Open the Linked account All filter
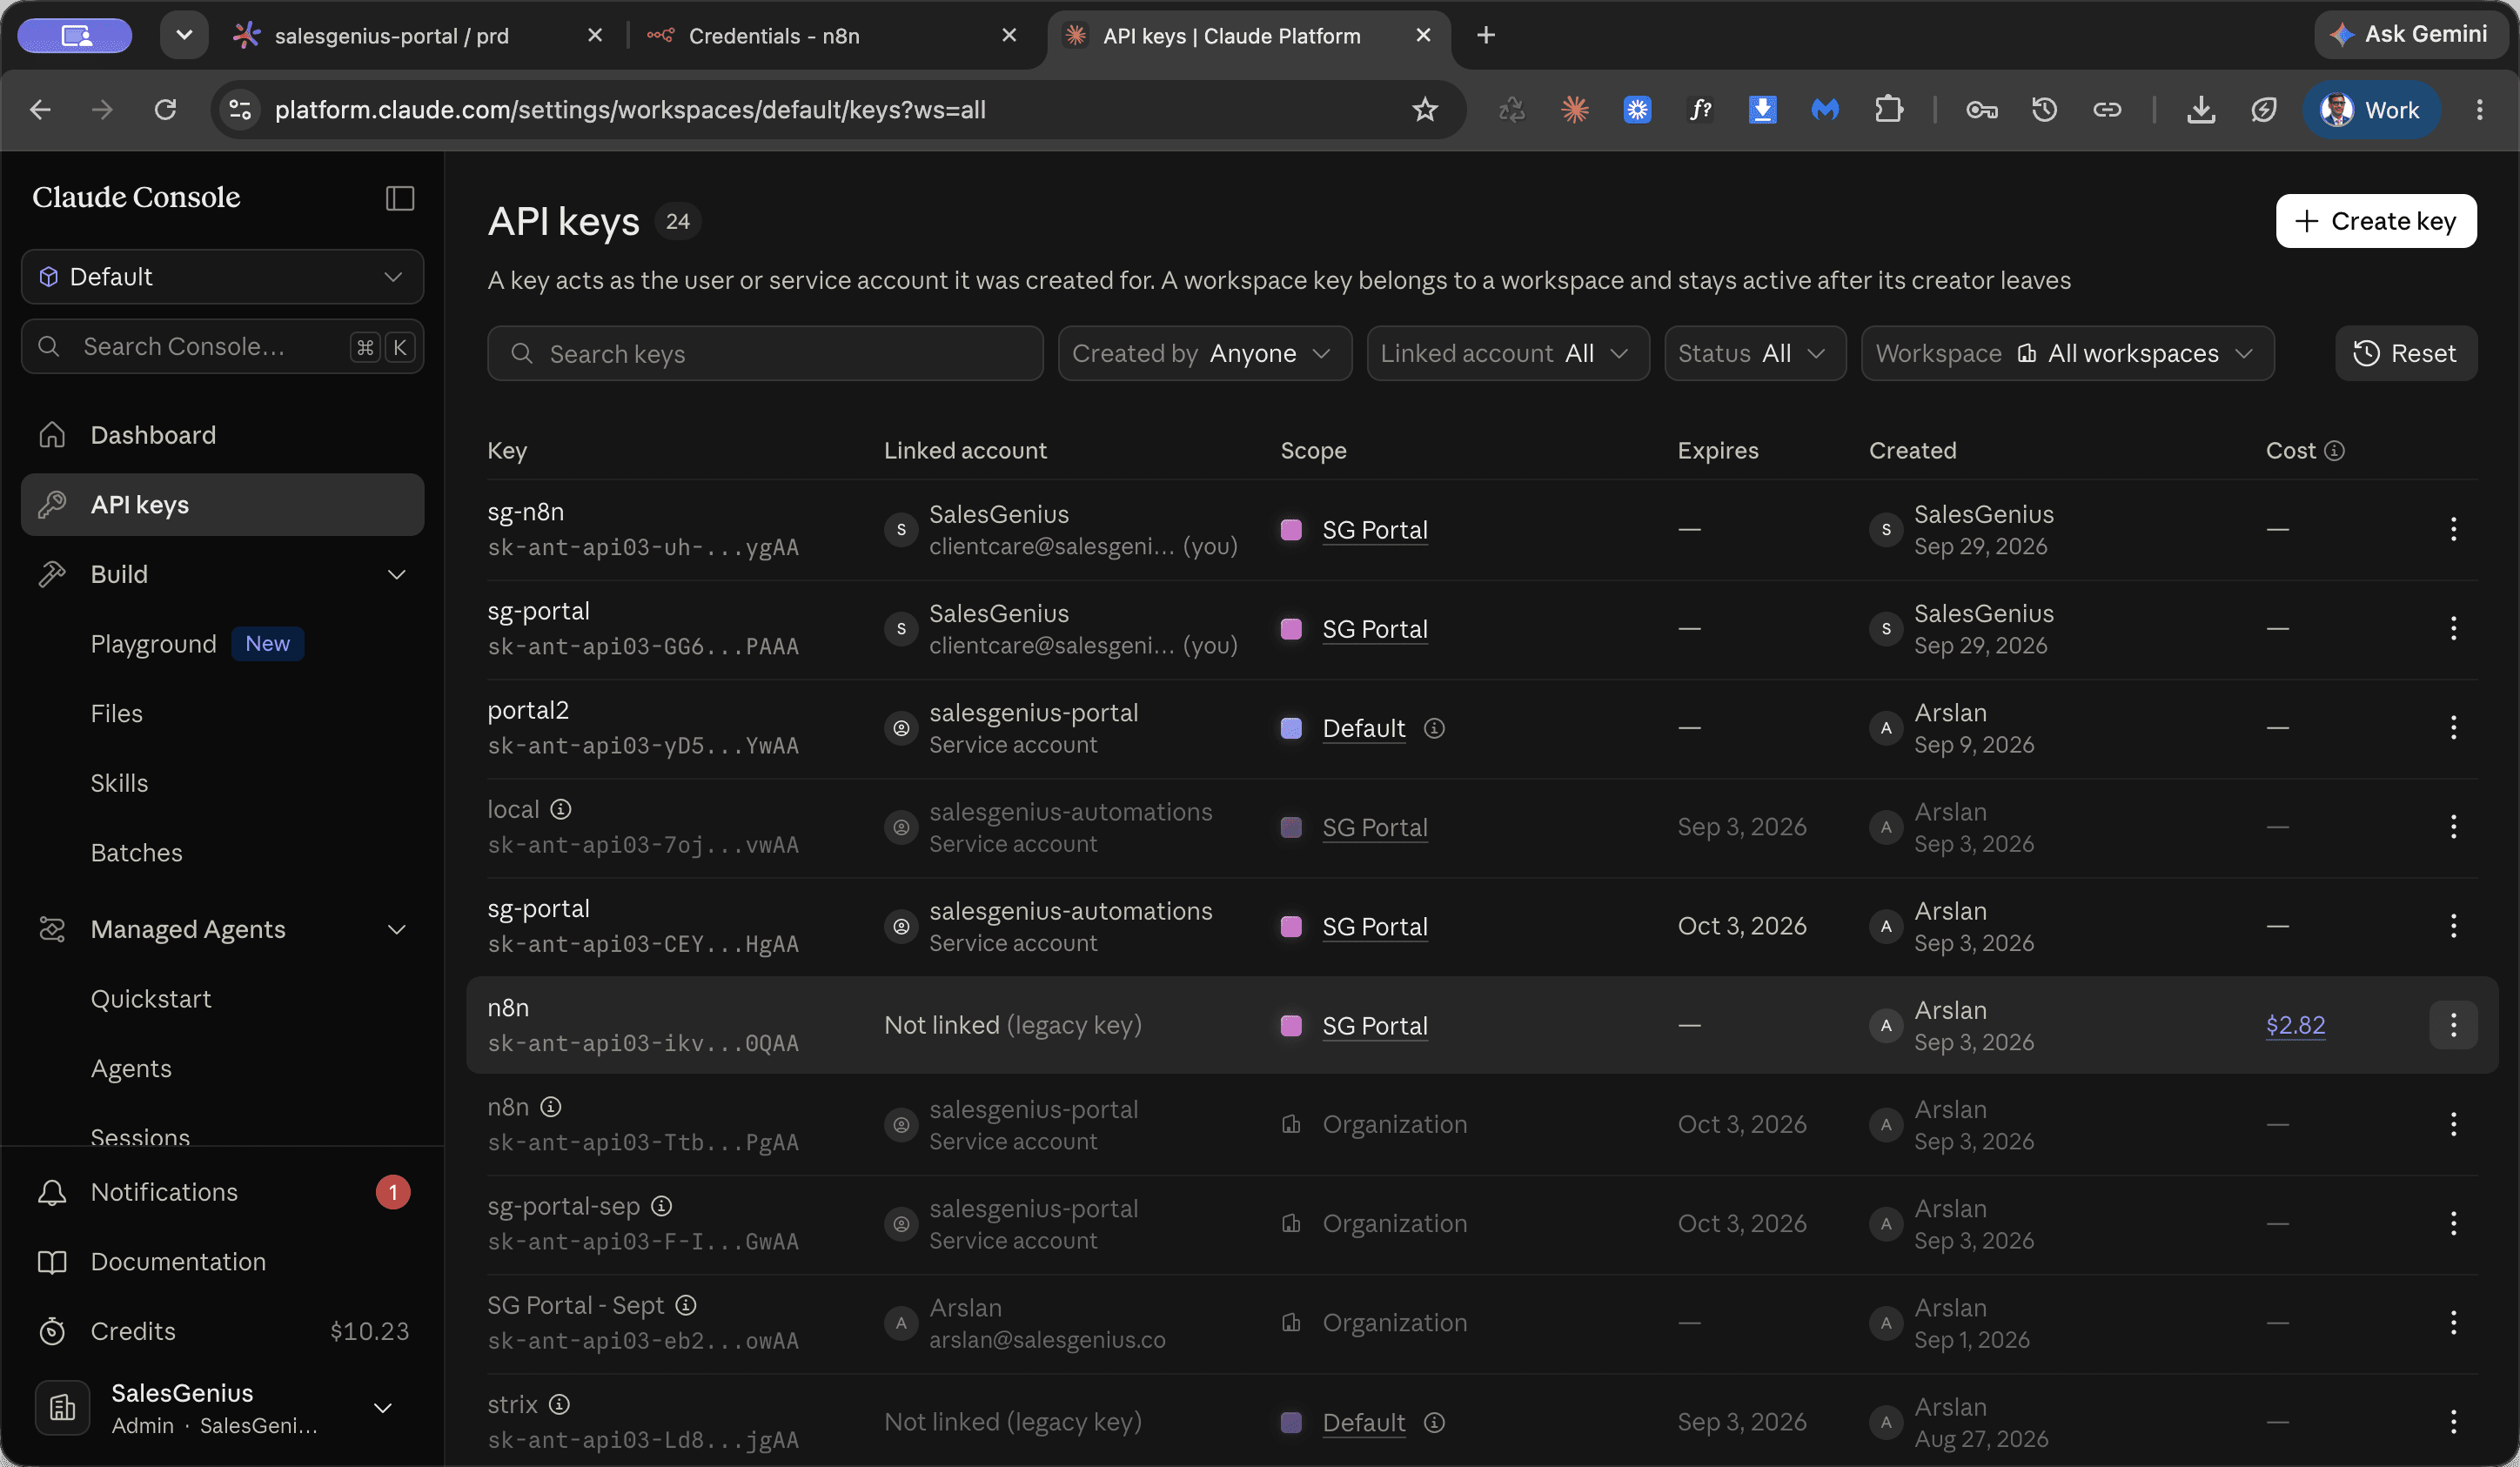2520x1467 pixels. (1507, 353)
